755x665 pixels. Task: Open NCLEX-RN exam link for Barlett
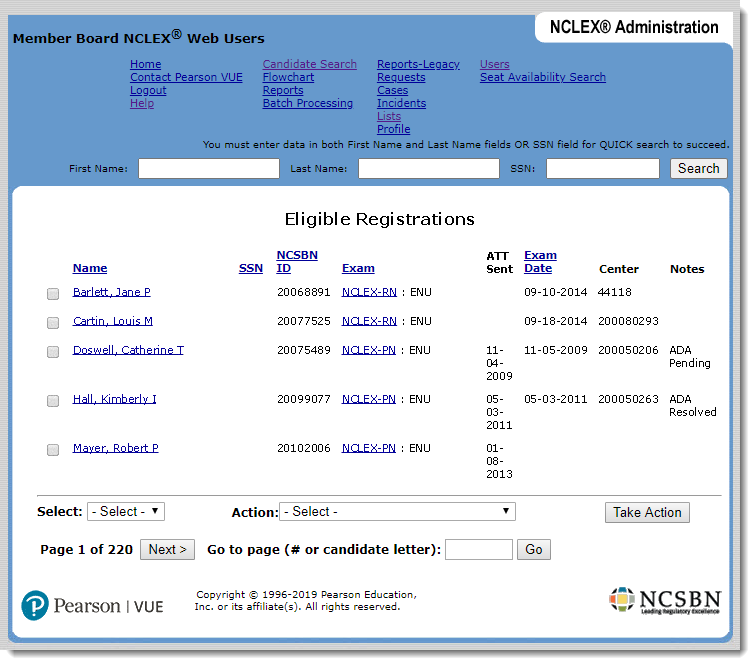(369, 292)
